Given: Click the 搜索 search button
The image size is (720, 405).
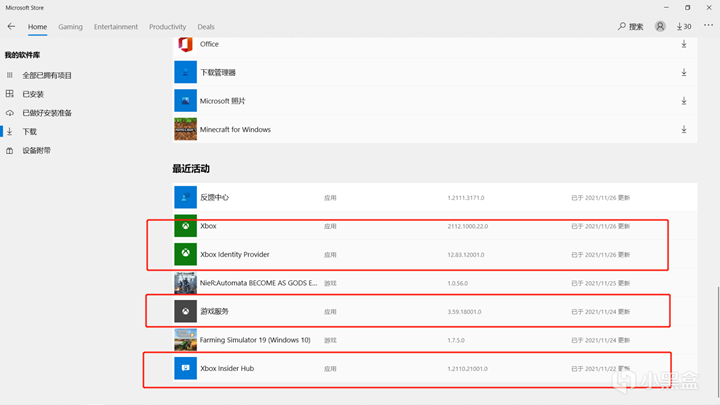Looking at the screenshot, I should click(631, 27).
